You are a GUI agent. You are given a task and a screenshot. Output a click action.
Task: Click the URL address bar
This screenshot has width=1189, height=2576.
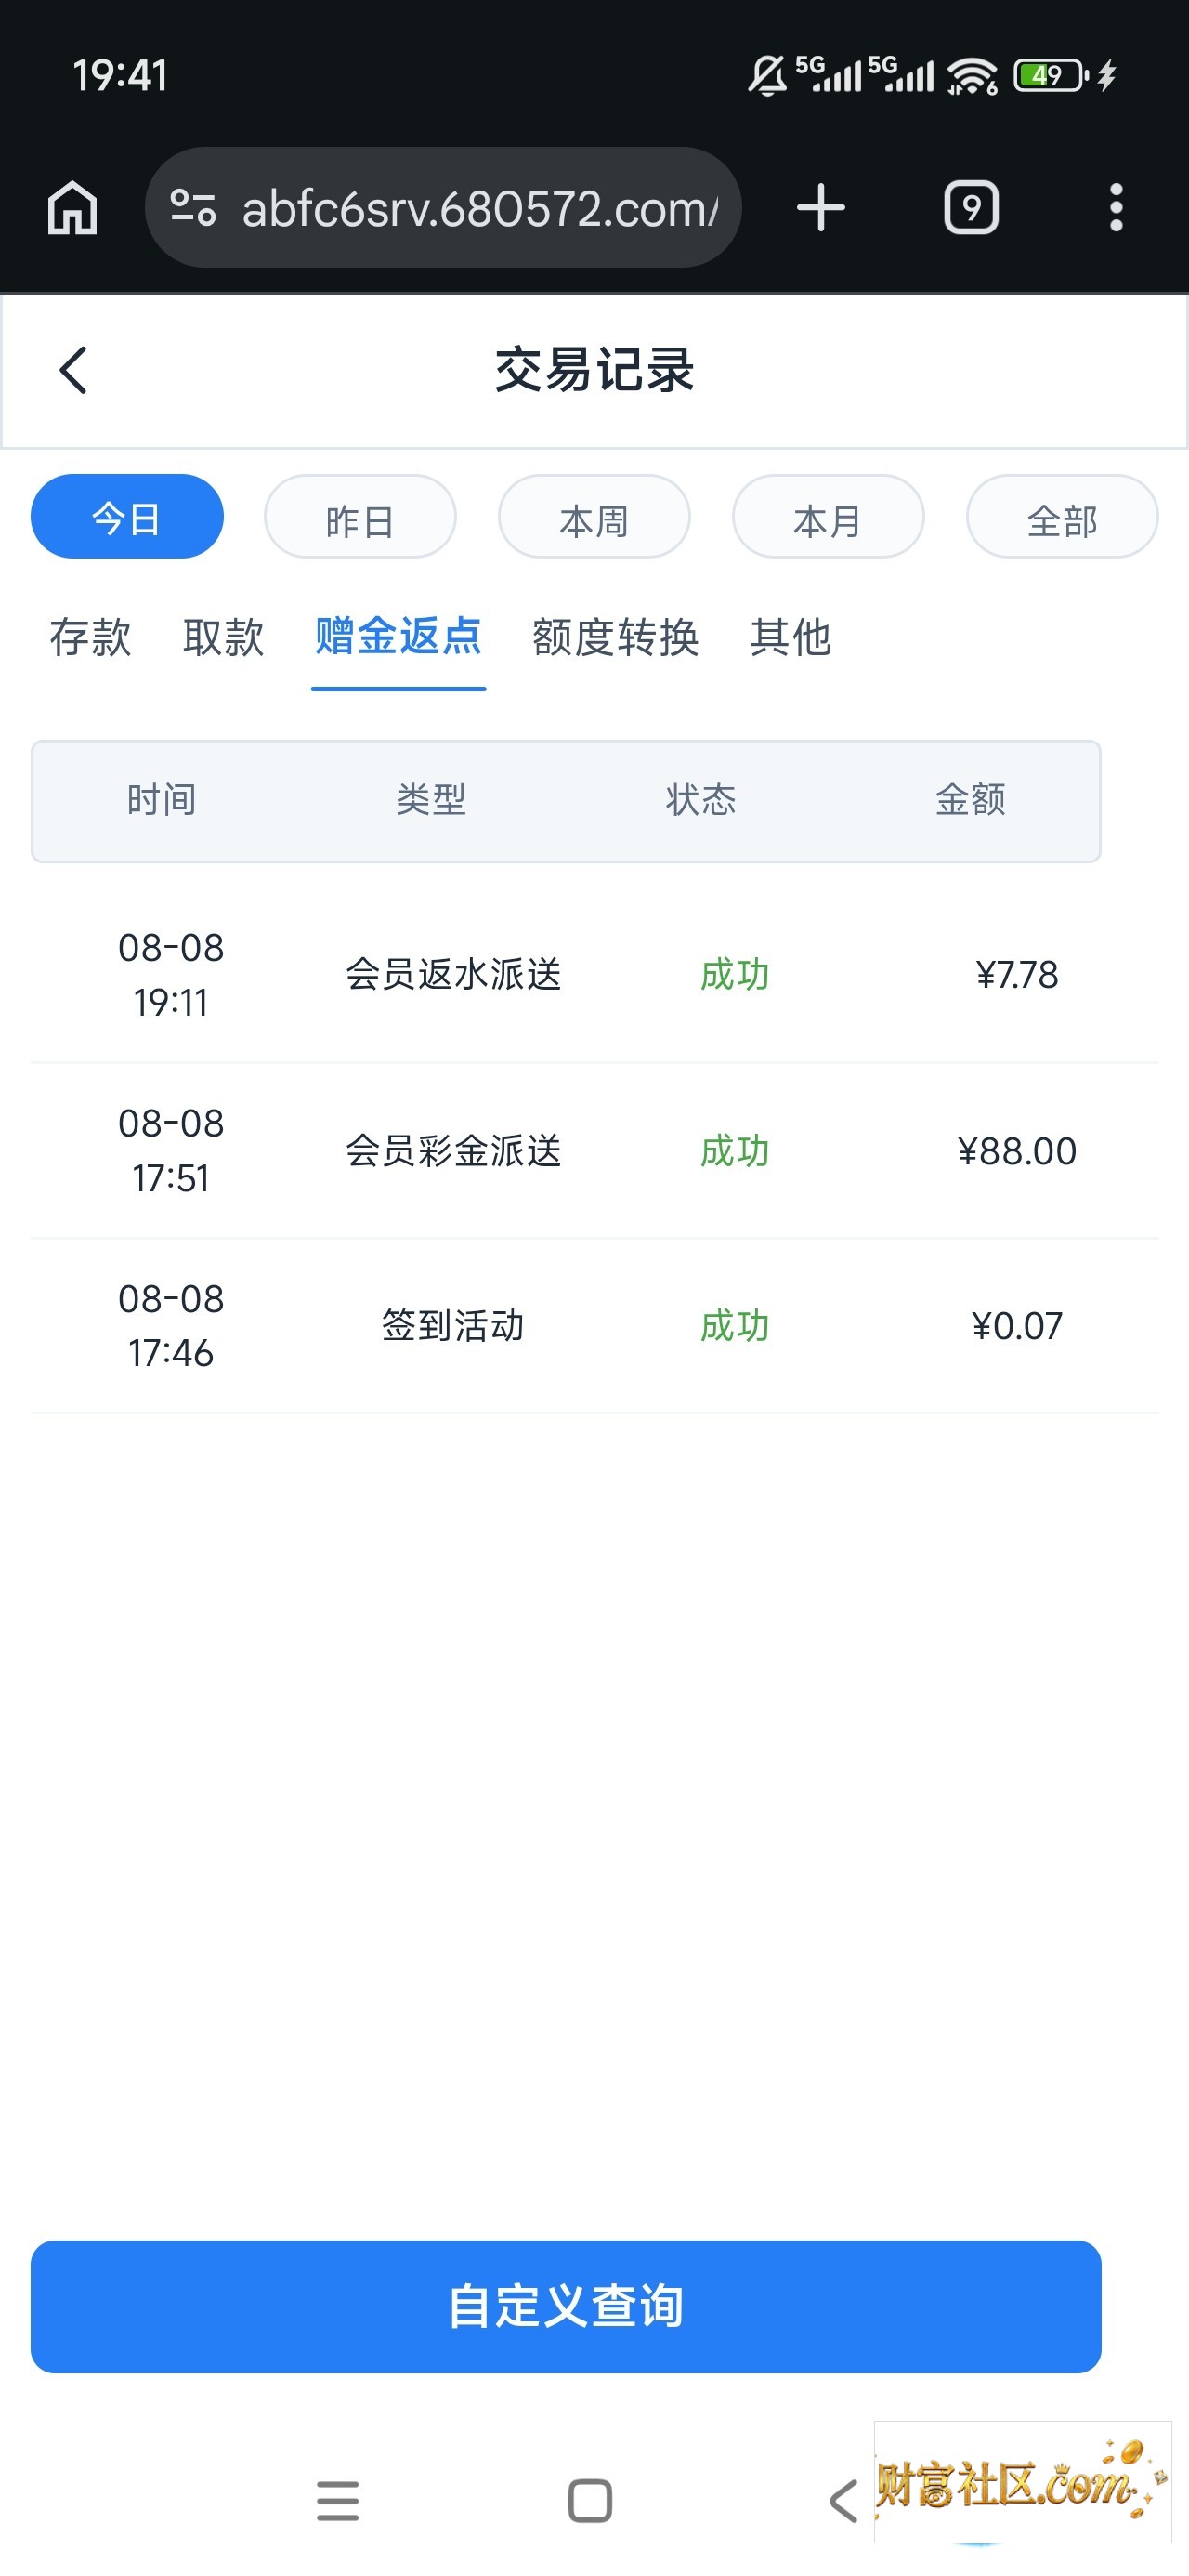click(x=443, y=208)
